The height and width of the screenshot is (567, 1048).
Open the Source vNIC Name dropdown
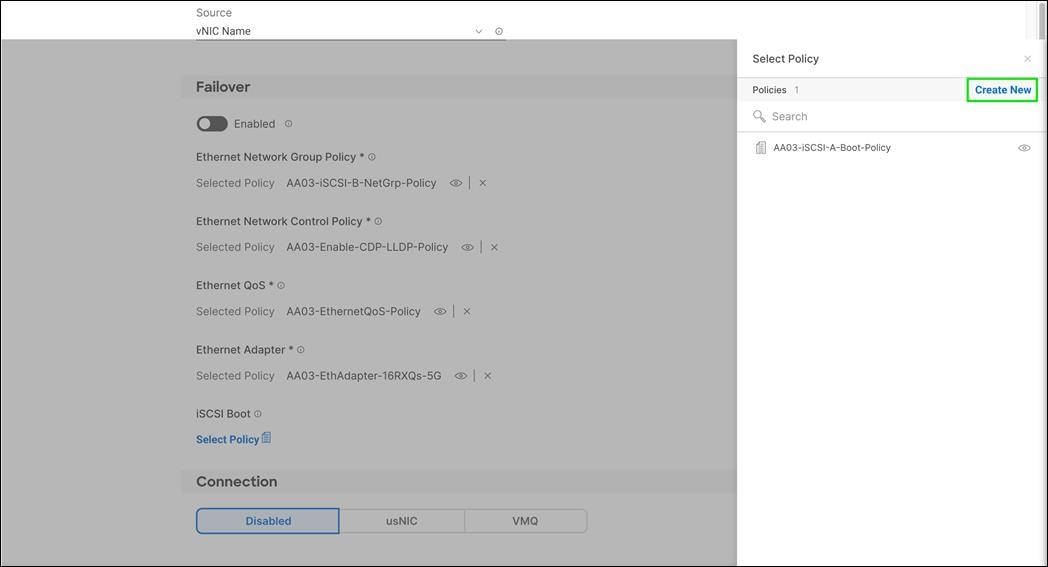pyautogui.click(x=351, y=31)
